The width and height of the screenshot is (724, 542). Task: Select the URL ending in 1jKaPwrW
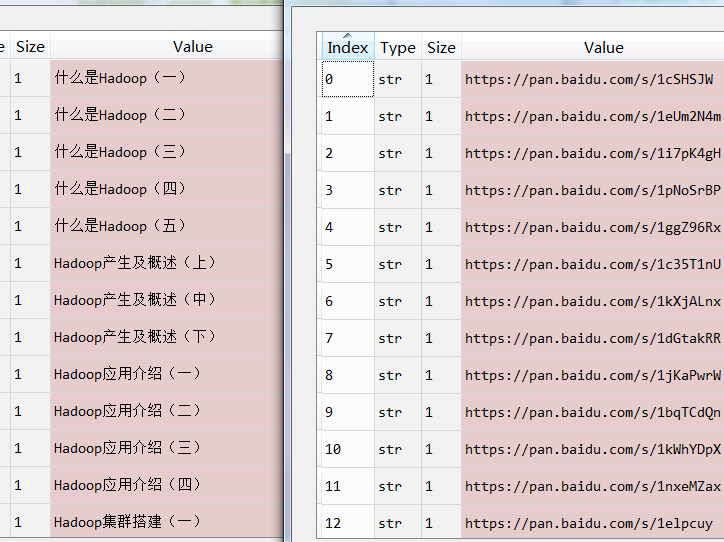tap(592, 374)
